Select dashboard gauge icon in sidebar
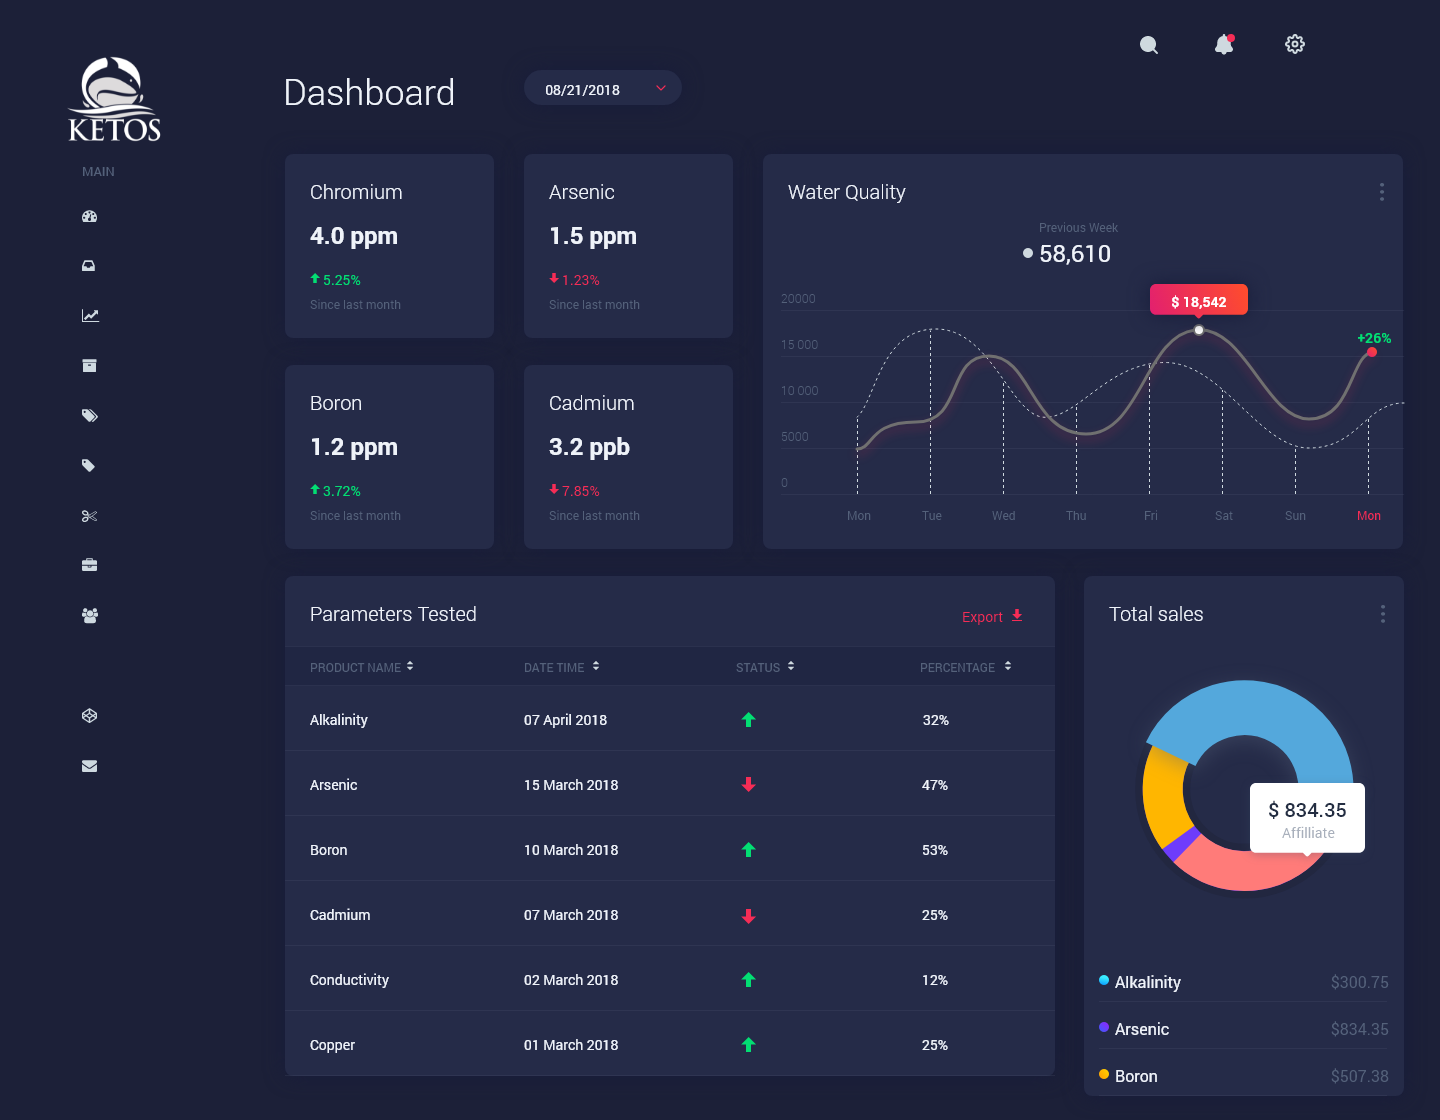The height and width of the screenshot is (1120, 1440). tap(90, 216)
